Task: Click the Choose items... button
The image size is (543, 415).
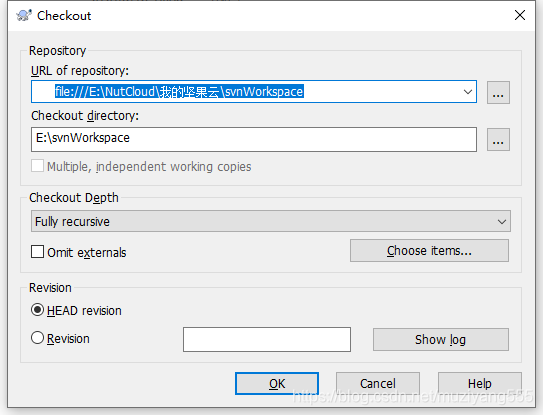Action: coord(429,250)
